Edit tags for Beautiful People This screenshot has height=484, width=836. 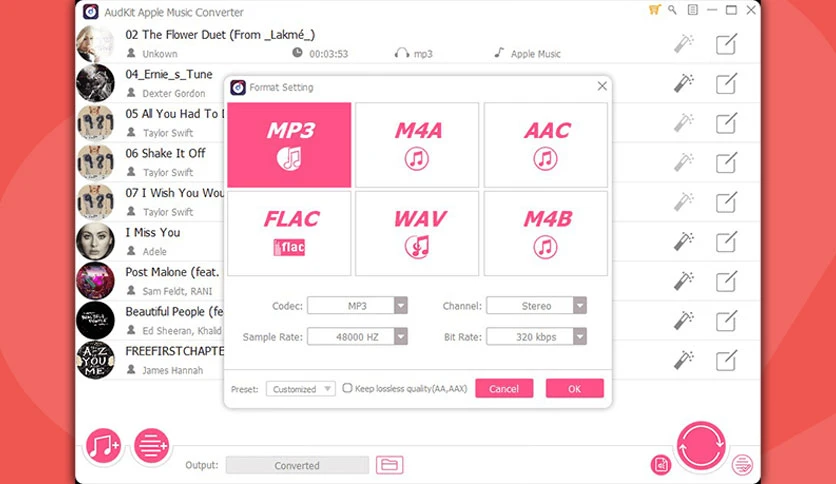(726, 320)
